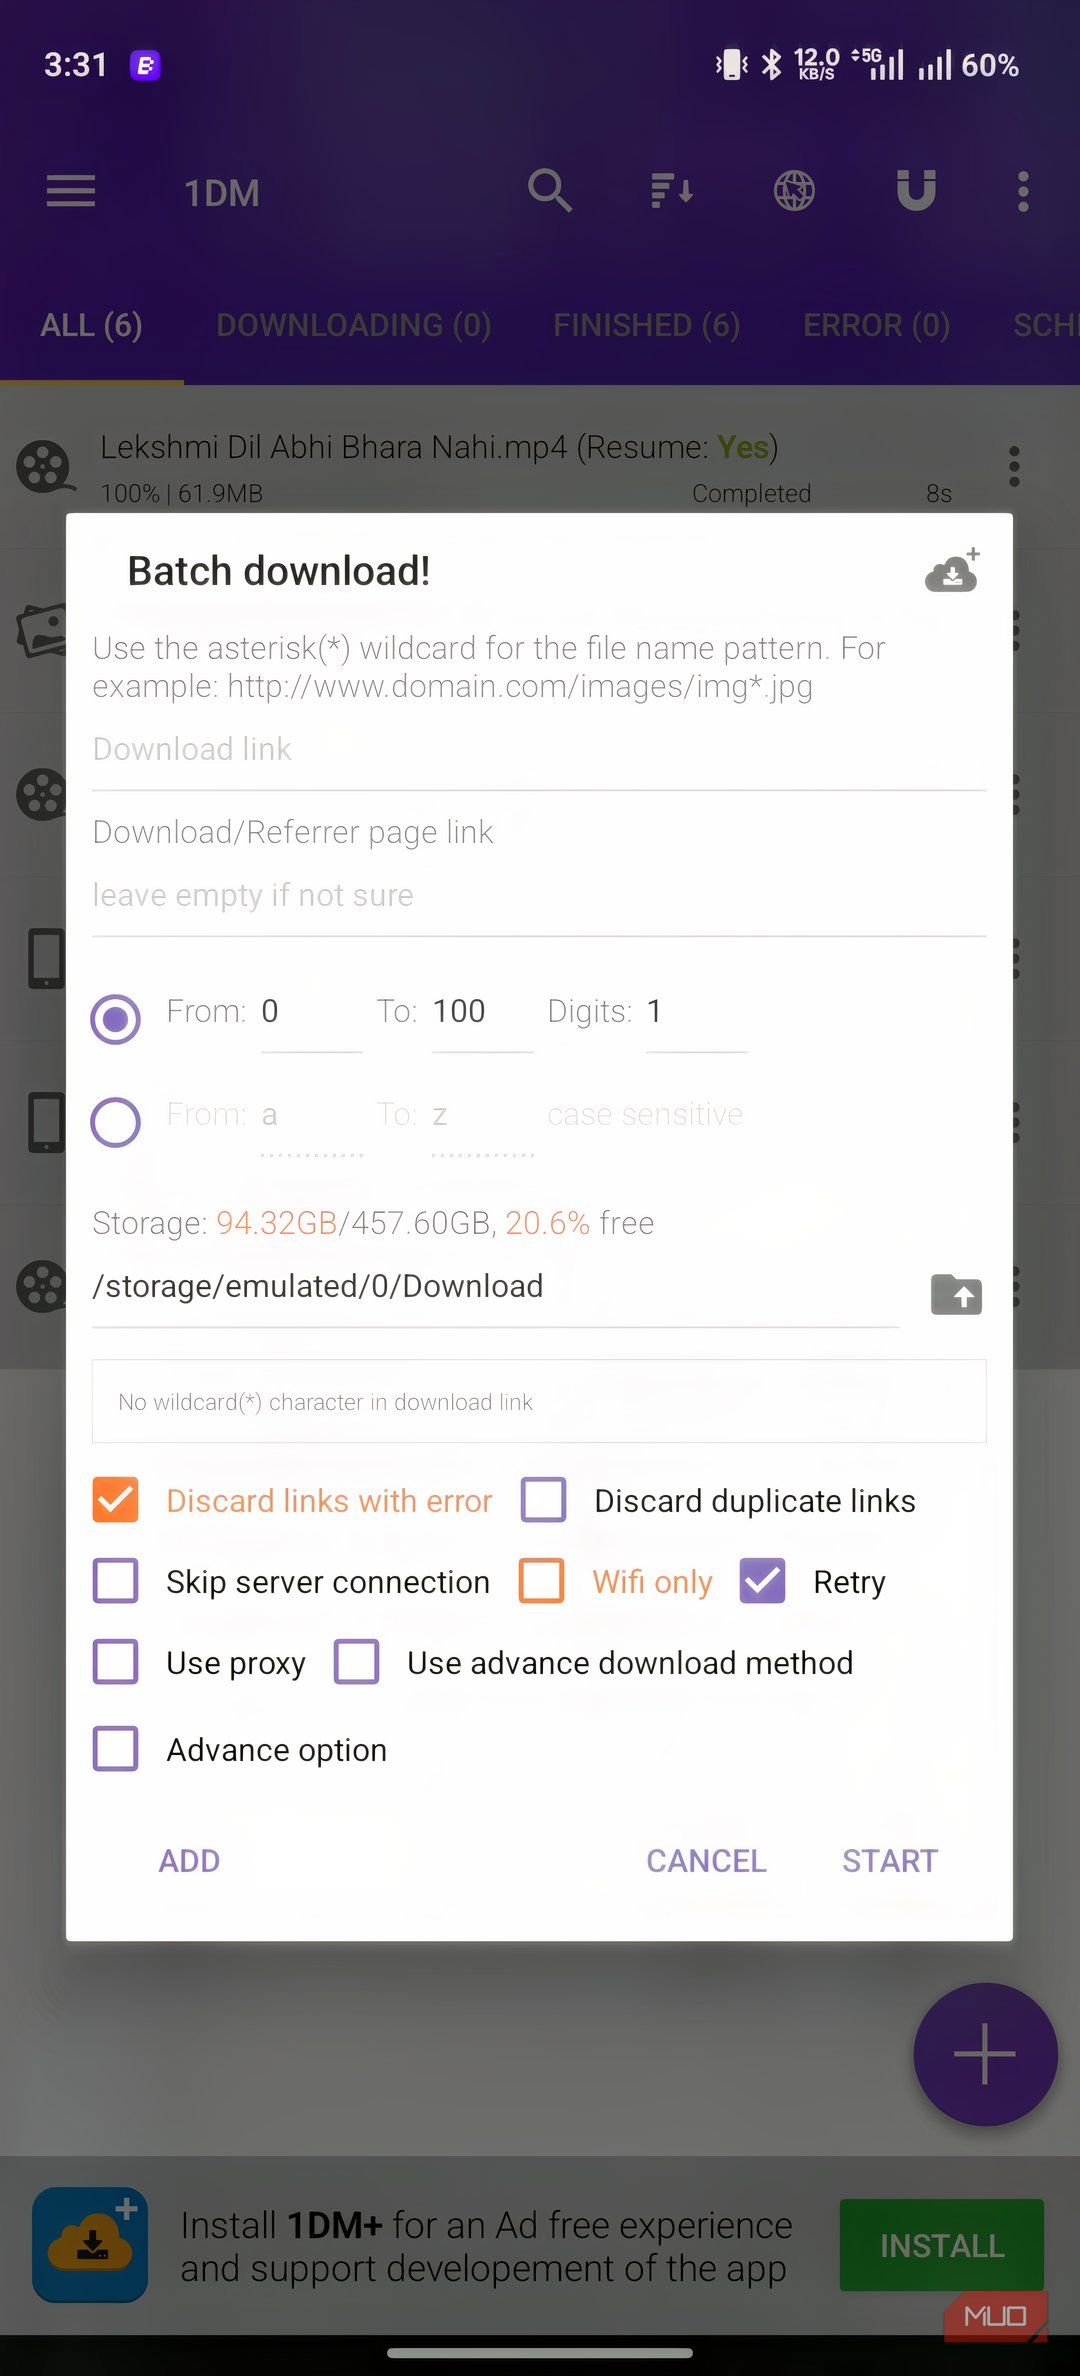Tap the magnet torrent icon
The width and height of the screenshot is (1080, 2376).
tap(916, 190)
